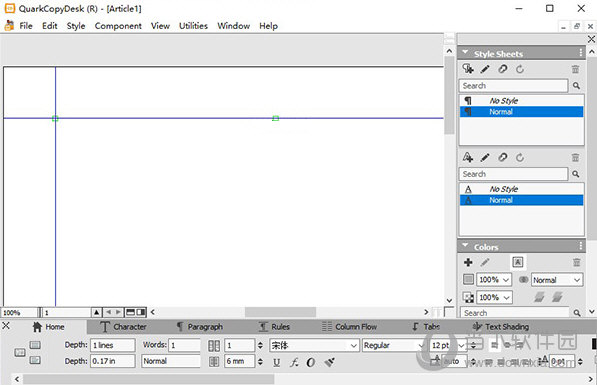Switch to the Paragraph tab
597x385 pixels.
tap(200, 327)
